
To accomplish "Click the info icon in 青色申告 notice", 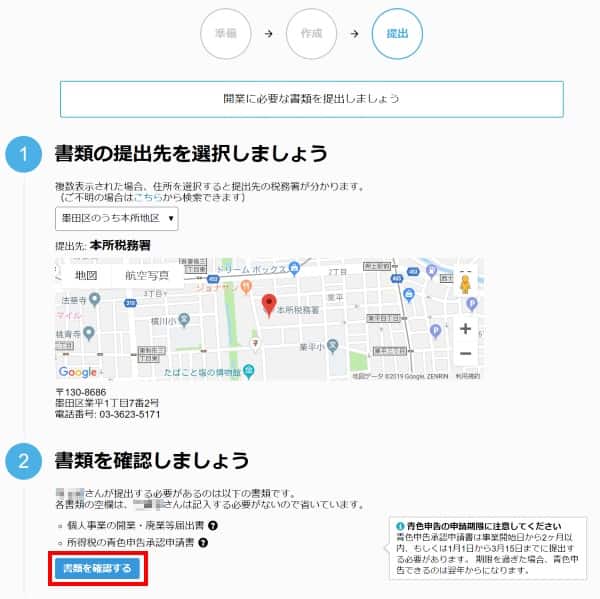I will [x=400, y=526].
